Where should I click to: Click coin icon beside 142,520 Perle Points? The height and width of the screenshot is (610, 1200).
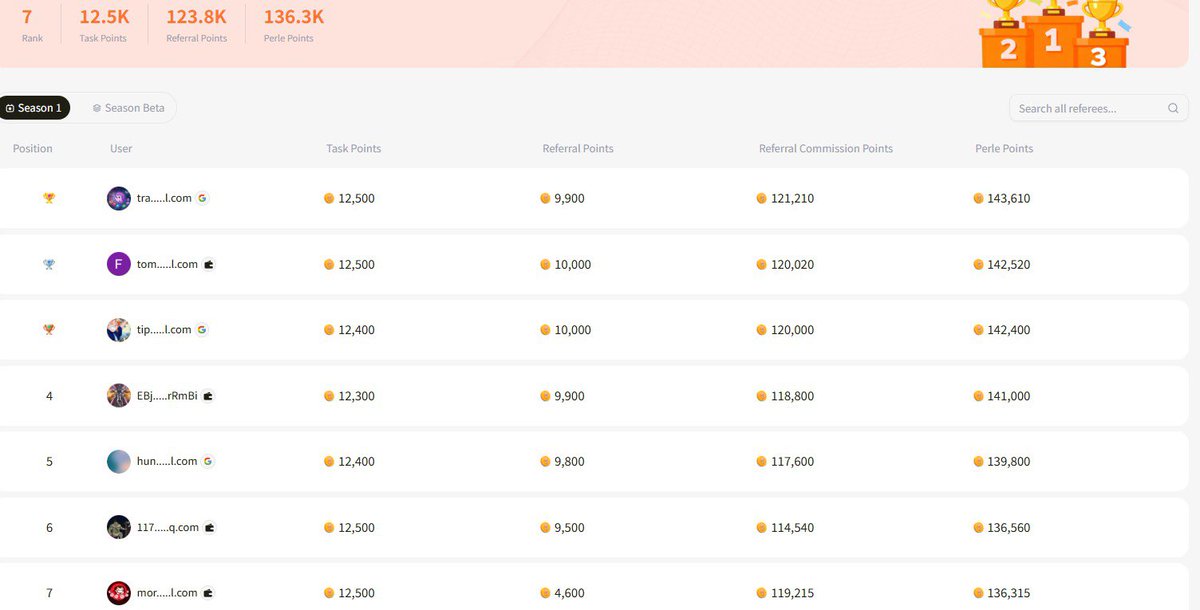click(978, 264)
